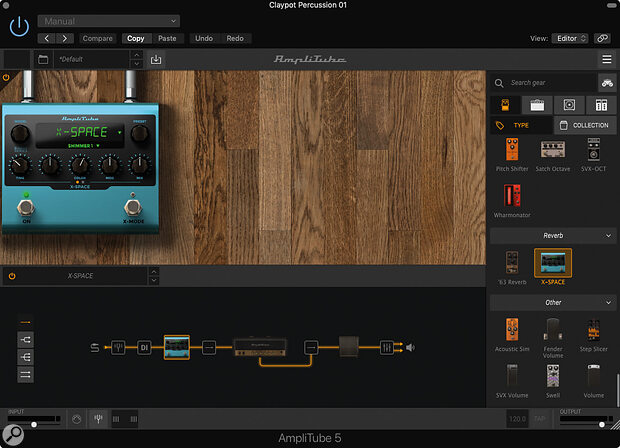Screen dimensions: 620x448
Task: Toggle the X-SPACE pedal ON footswitch
Action: (26, 207)
